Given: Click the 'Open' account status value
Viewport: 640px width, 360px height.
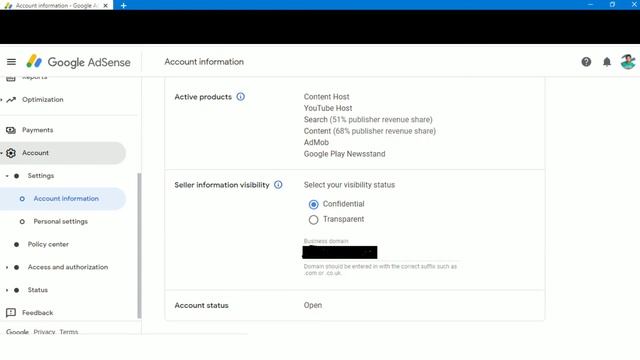Looking at the screenshot, I should [313, 305].
